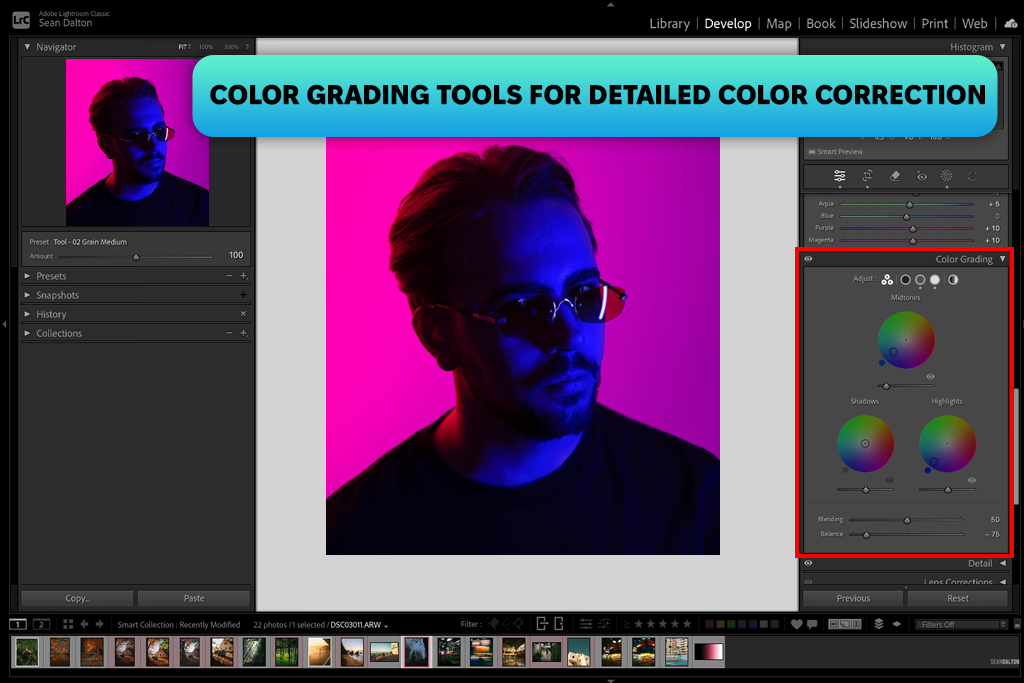The width and height of the screenshot is (1024, 683).
Task: Select main window display button 1
Action: coord(18,624)
